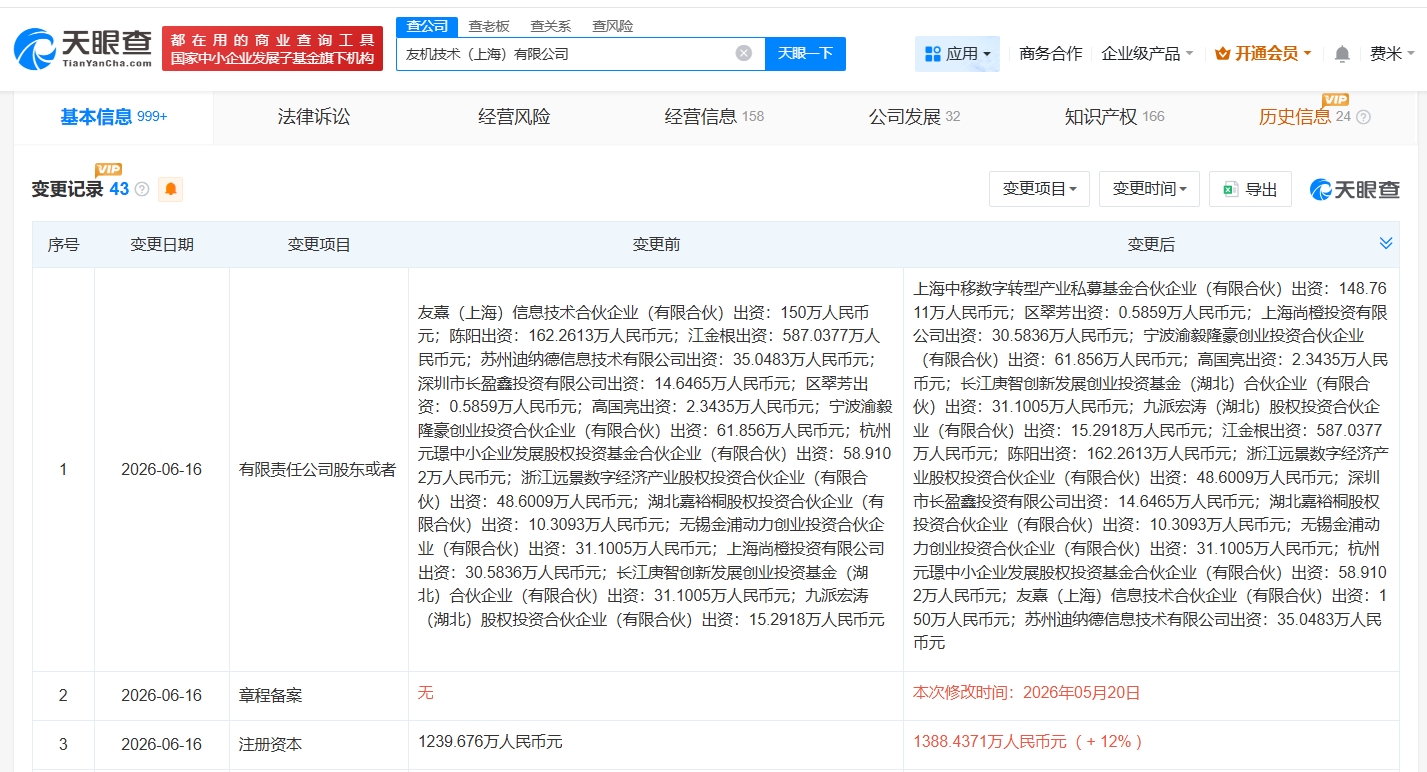Click the text 本次修改时间：2026年05月20日
This screenshot has height=772, width=1427.
click(x=1026, y=692)
